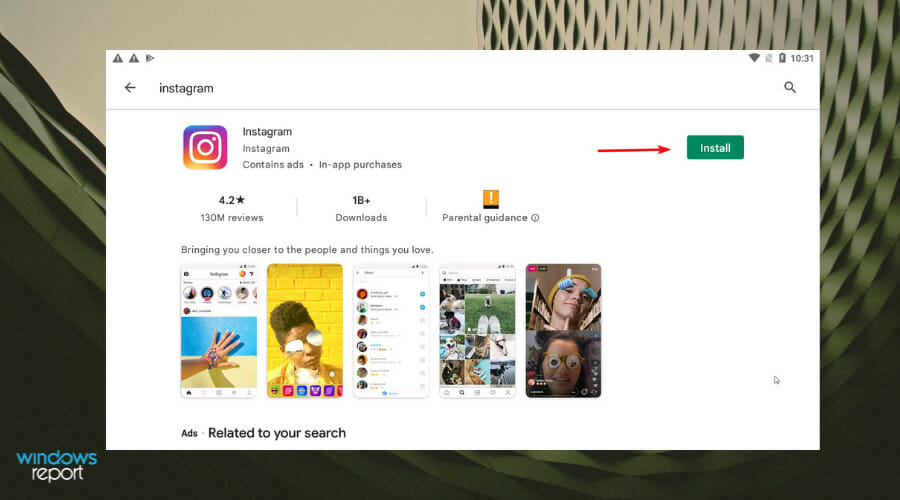Viewport: 900px width, 500px height.
Task: Click the Play Store notification status icon
Action: coord(150,58)
